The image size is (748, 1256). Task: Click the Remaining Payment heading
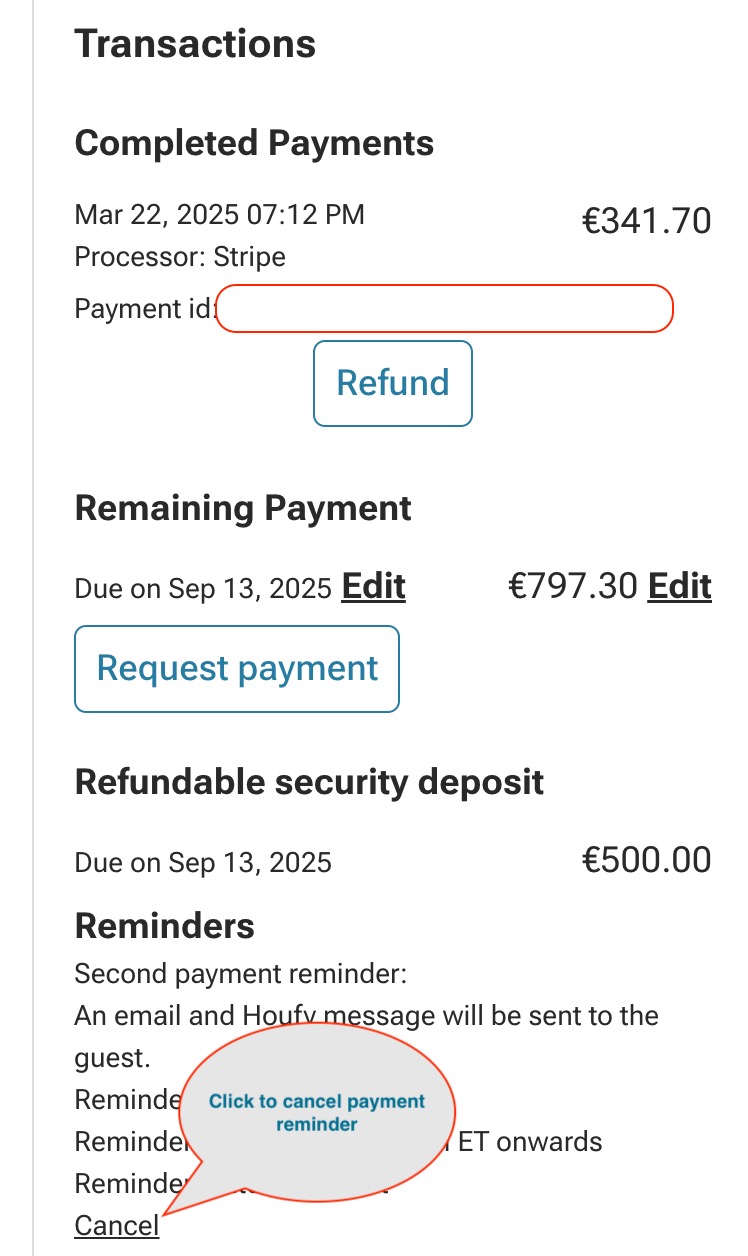click(x=243, y=508)
